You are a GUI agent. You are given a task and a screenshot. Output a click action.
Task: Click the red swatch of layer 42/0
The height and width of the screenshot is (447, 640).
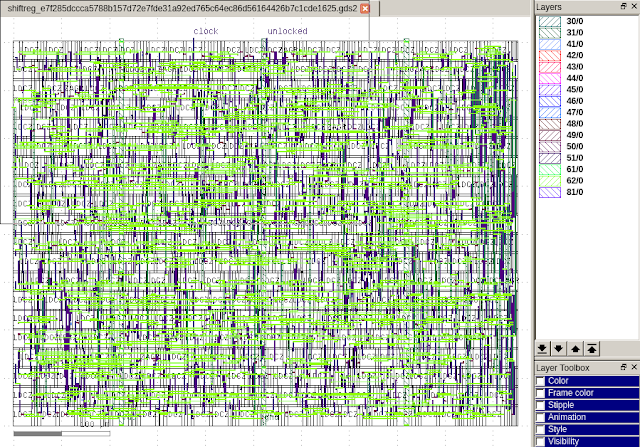pyautogui.click(x=550, y=56)
